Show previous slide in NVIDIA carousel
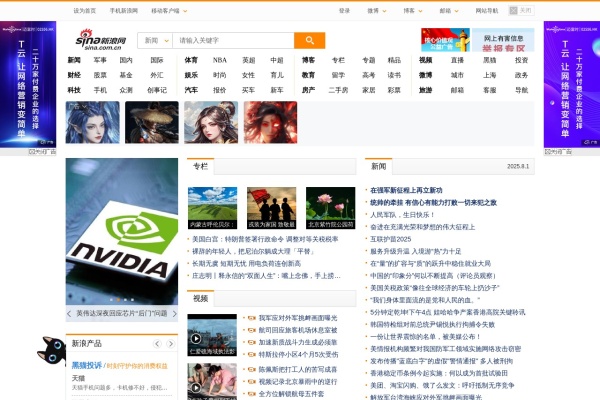This screenshot has height=400, width=600. click(69, 314)
